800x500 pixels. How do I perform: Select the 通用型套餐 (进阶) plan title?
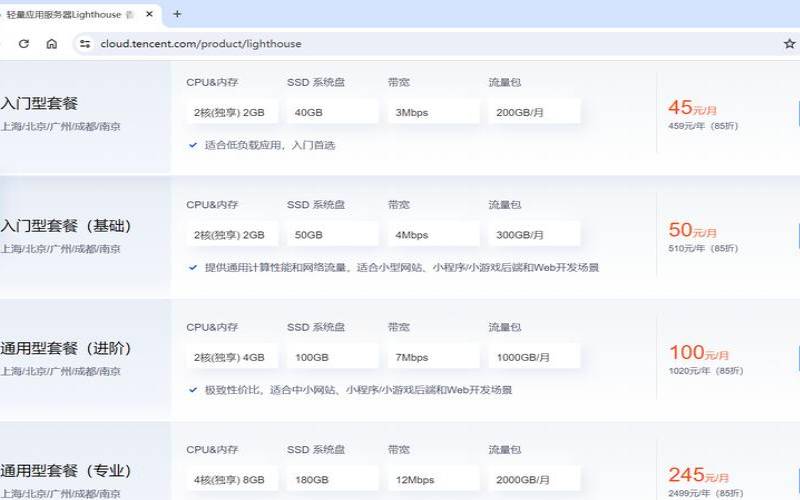pyautogui.click(x=66, y=348)
